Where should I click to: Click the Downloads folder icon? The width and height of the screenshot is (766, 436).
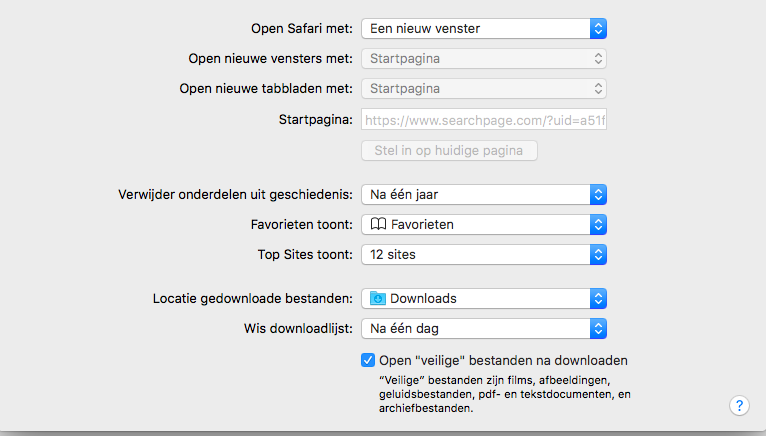[377, 298]
